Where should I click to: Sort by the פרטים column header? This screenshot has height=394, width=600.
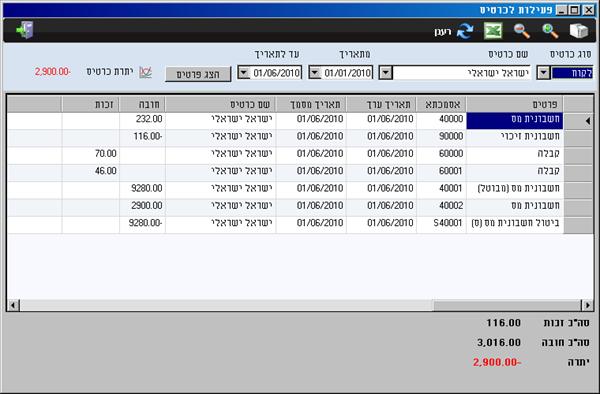click(515, 104)
